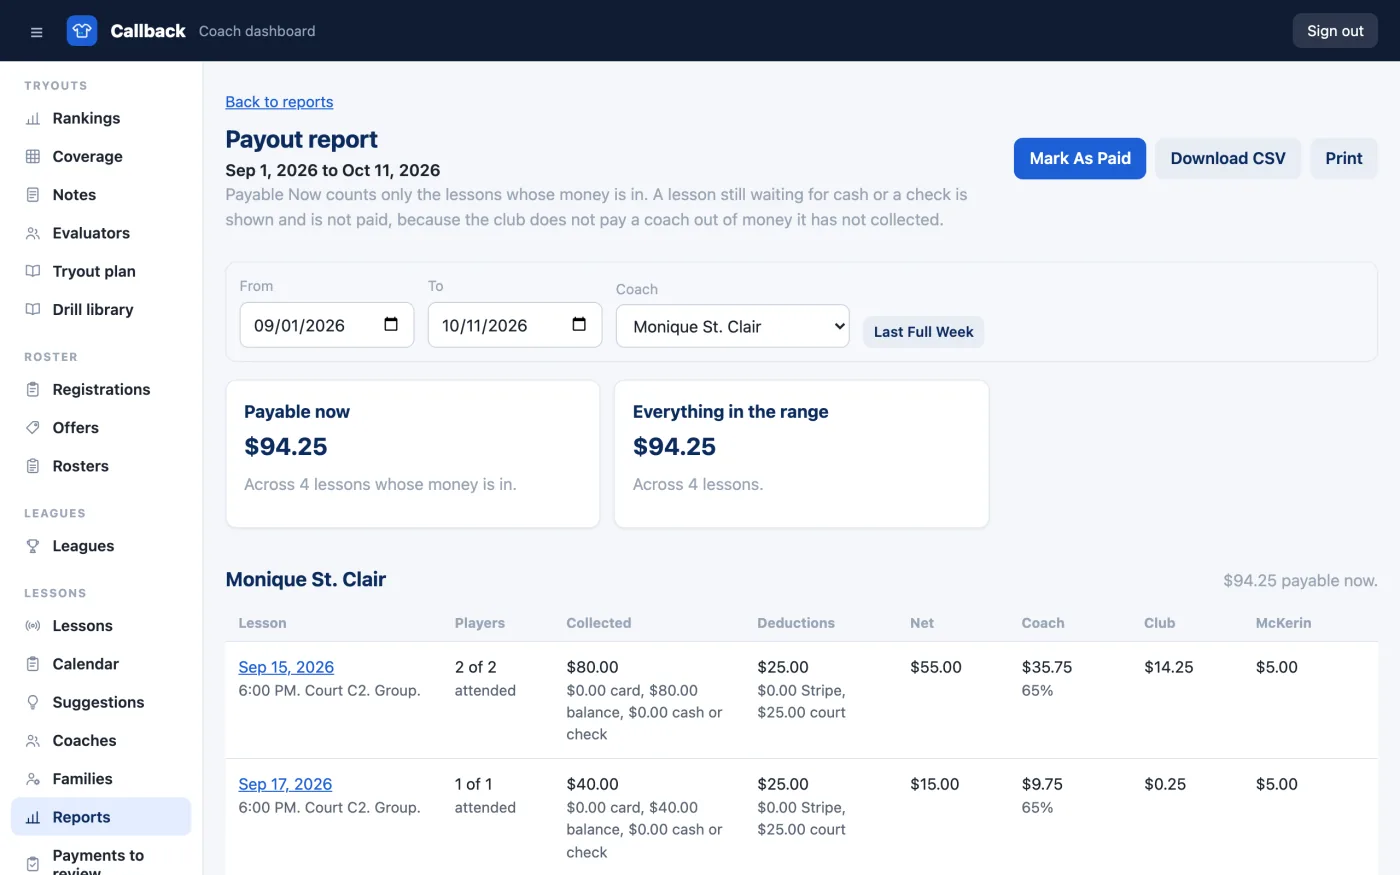Screen dimensions: 1400x875
Task: Click the Evaluators people icon
Action: [x=33, y=233]
